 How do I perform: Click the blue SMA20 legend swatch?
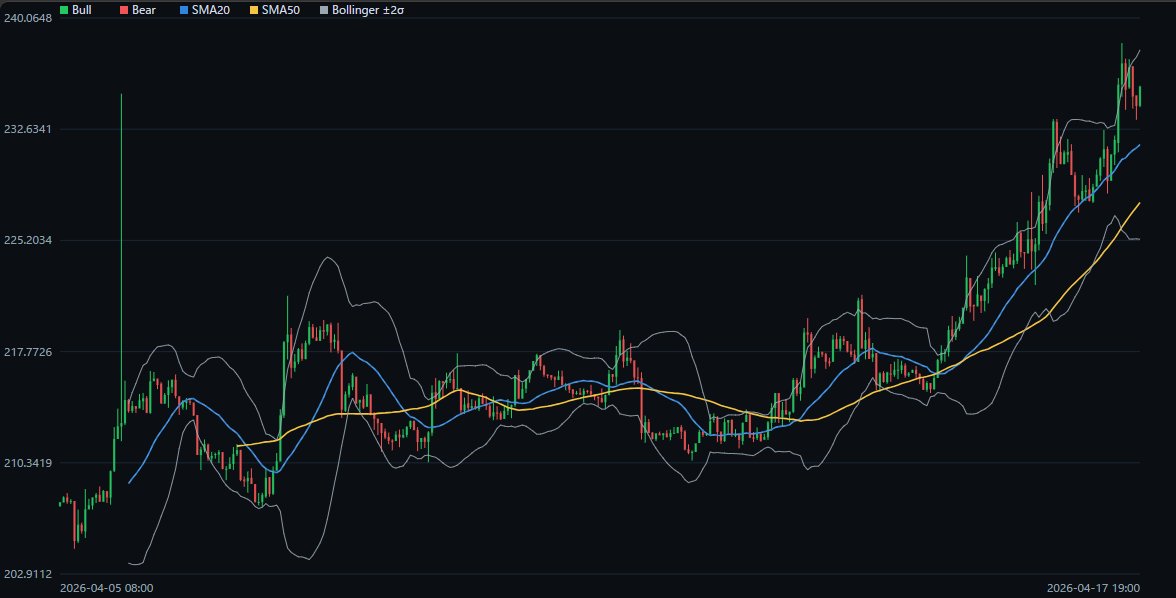pos(183,9)
